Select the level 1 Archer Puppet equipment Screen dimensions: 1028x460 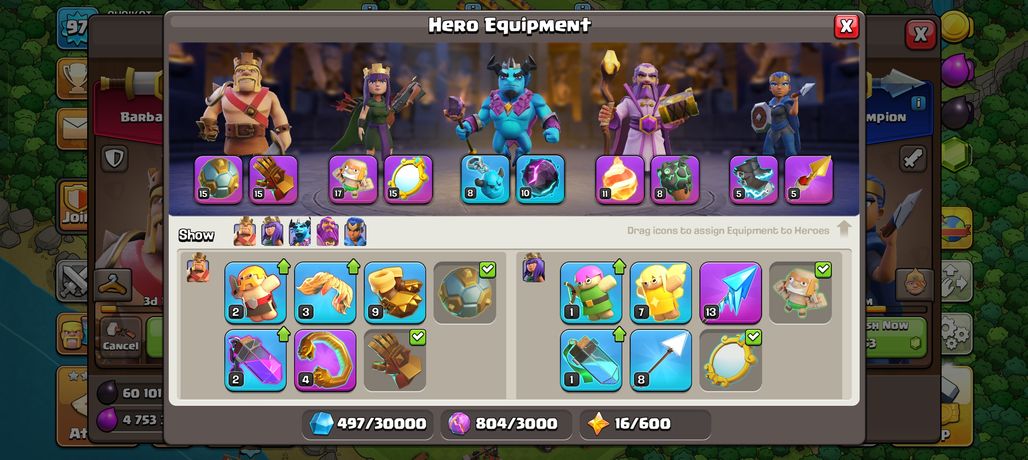pyautogui.click(x=591, y=292)
